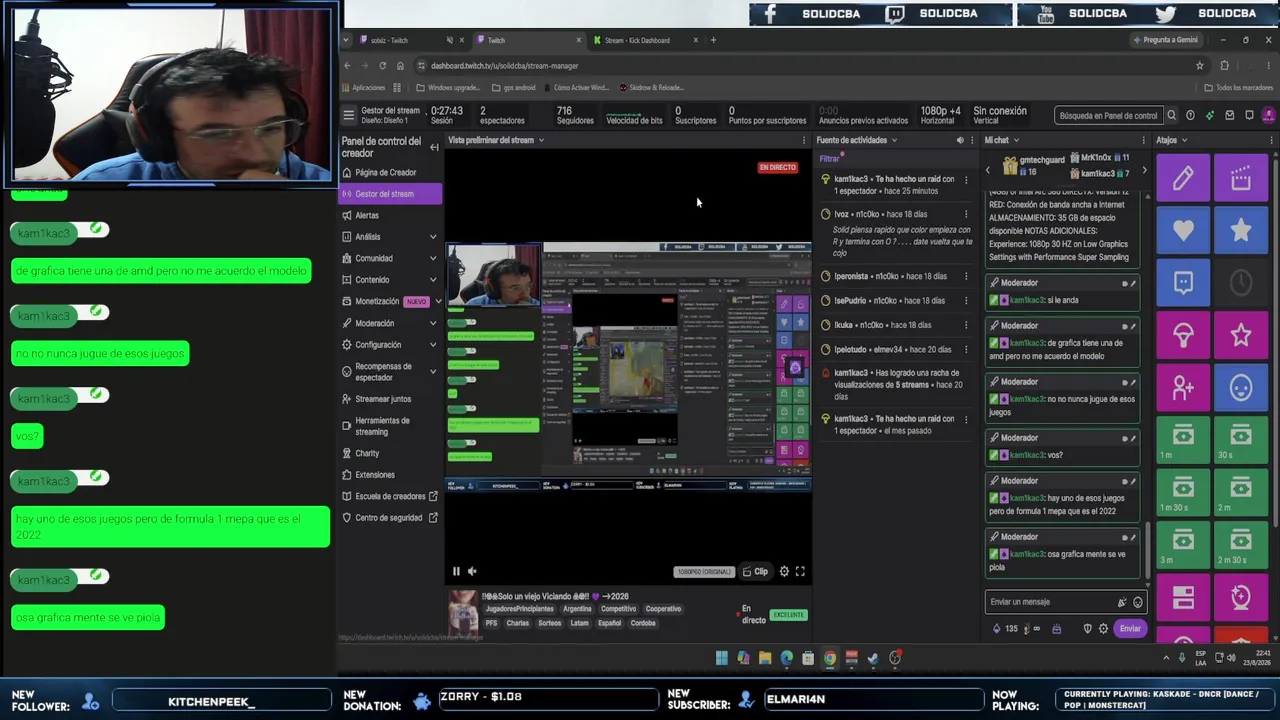Select Gestor del stream in sidebar
Viewport: 1280px width, 720px height.
point(390,194)
